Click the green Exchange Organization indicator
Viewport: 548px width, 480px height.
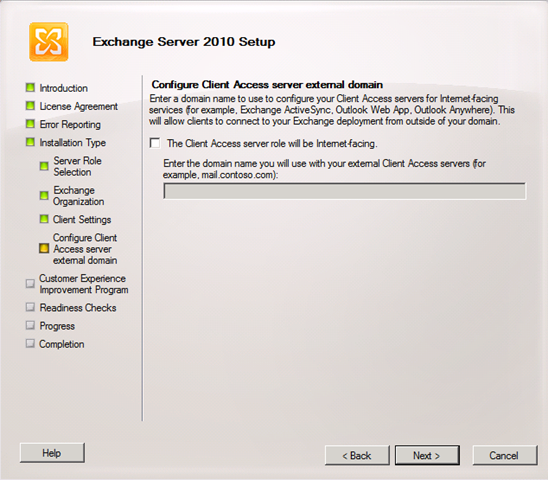tap(44, 195)
